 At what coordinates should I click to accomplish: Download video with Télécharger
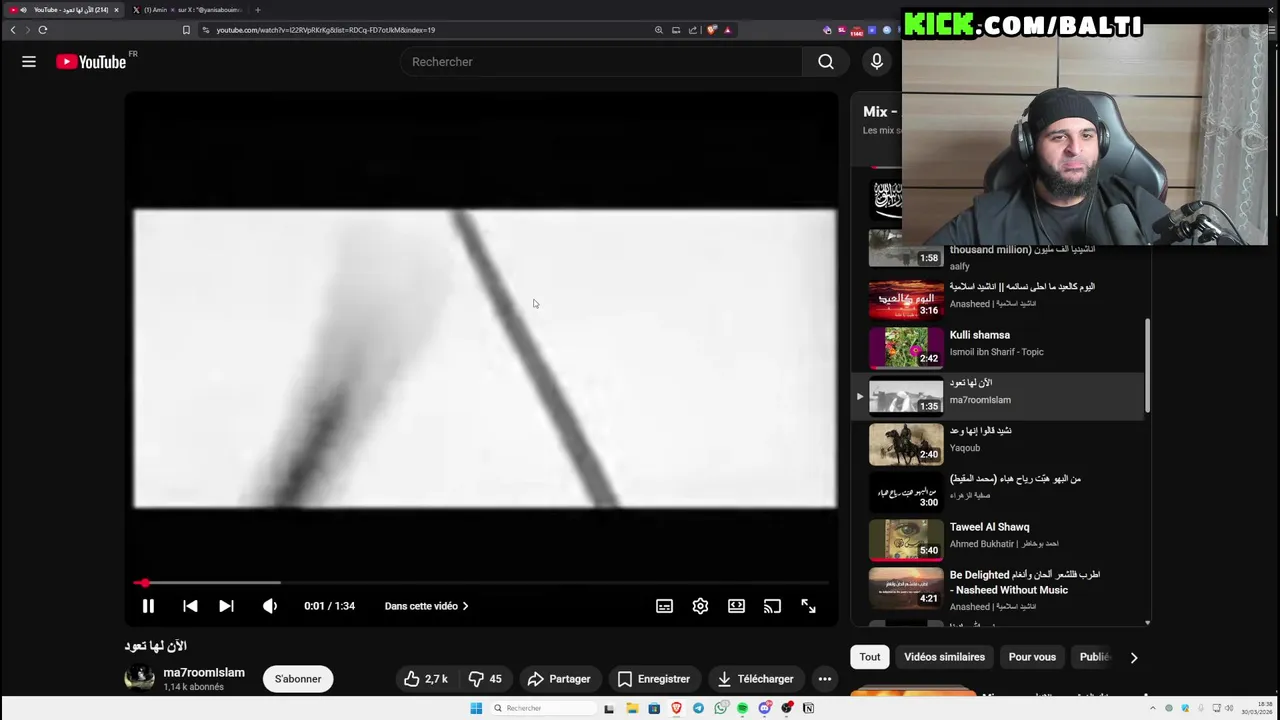(x=756, y=679)
